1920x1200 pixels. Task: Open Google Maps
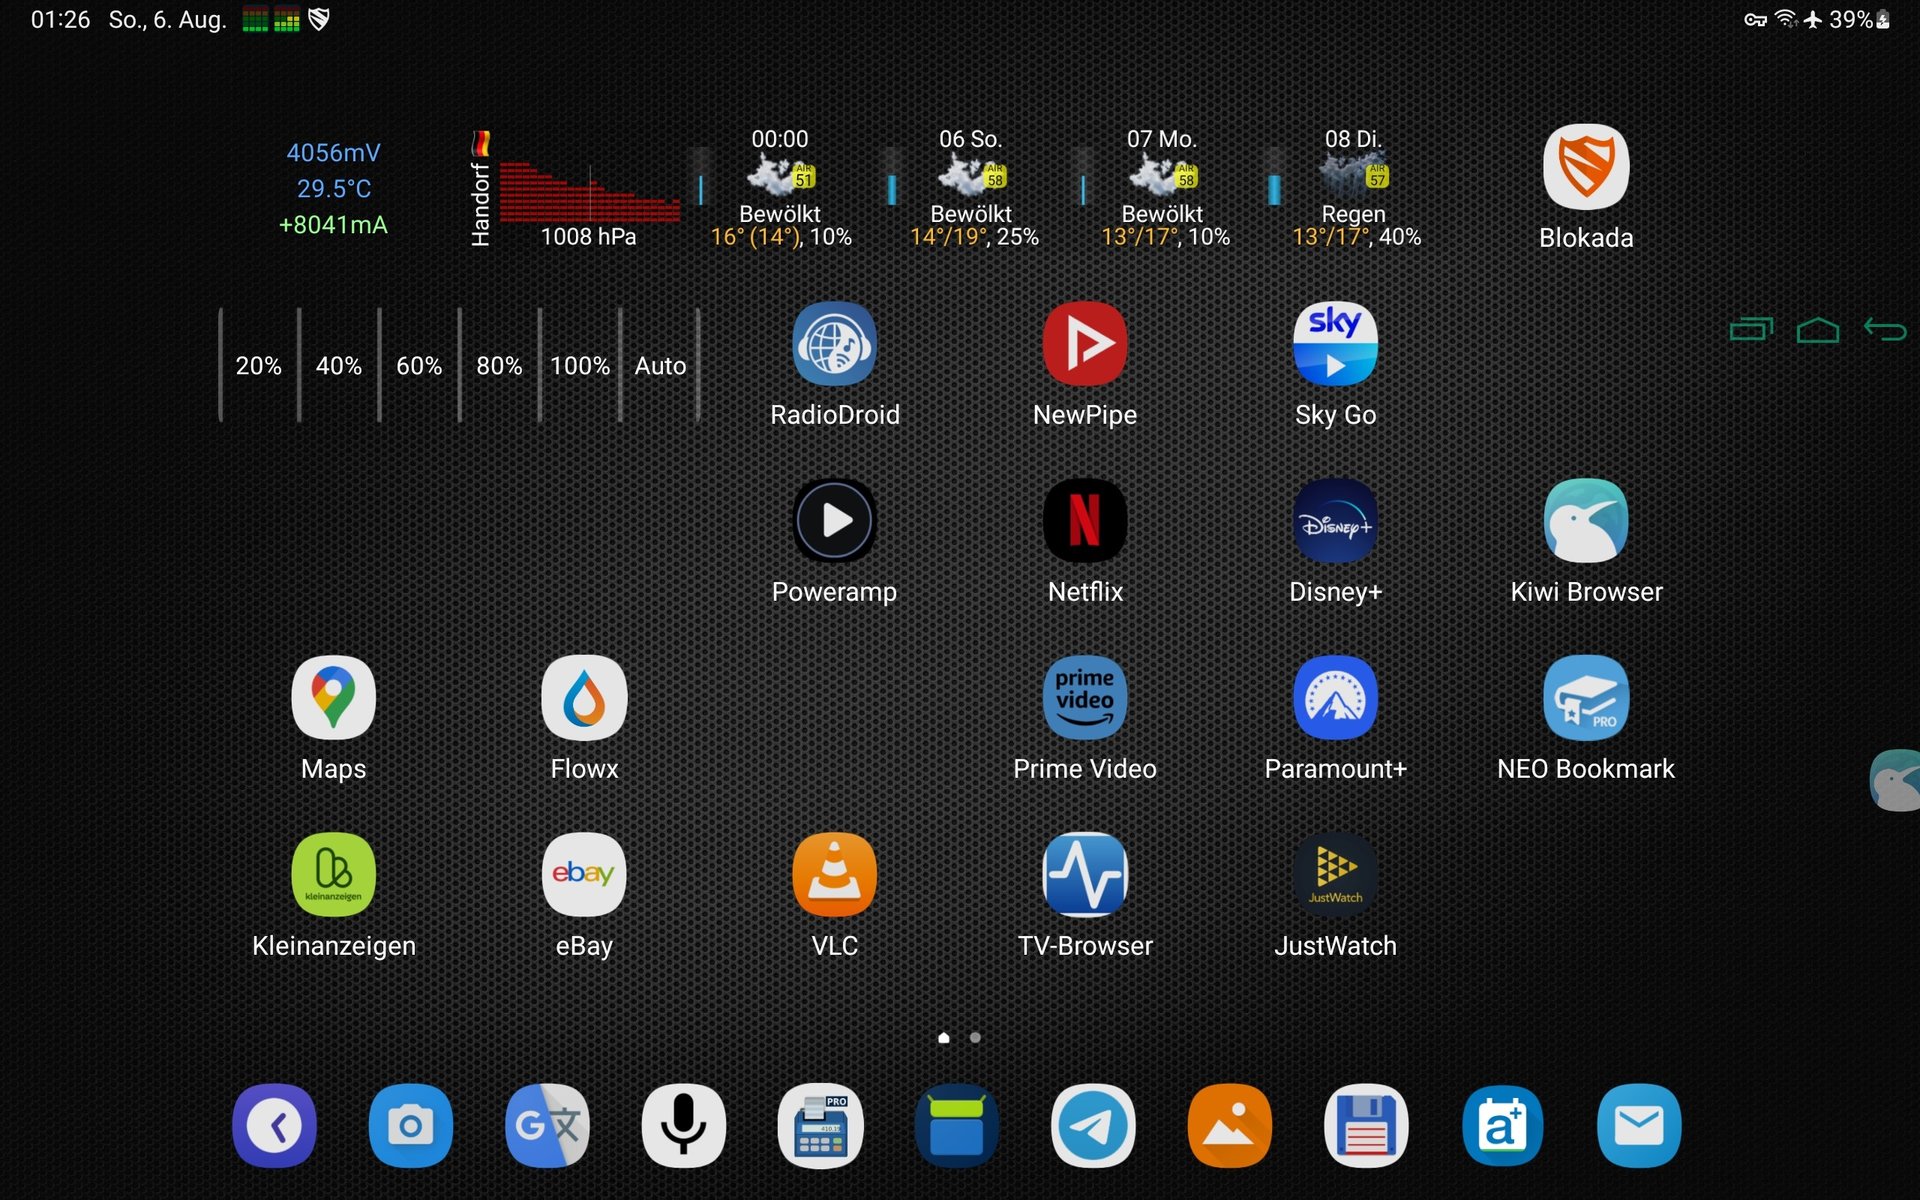334,698
